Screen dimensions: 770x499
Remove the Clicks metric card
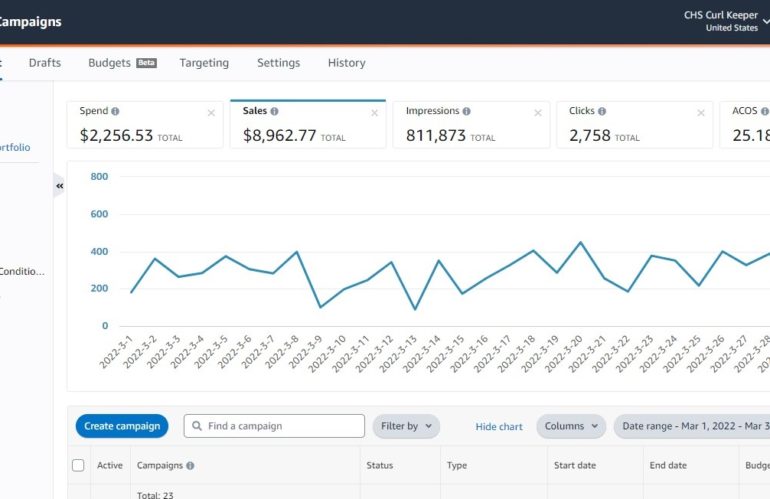[700, 113]
